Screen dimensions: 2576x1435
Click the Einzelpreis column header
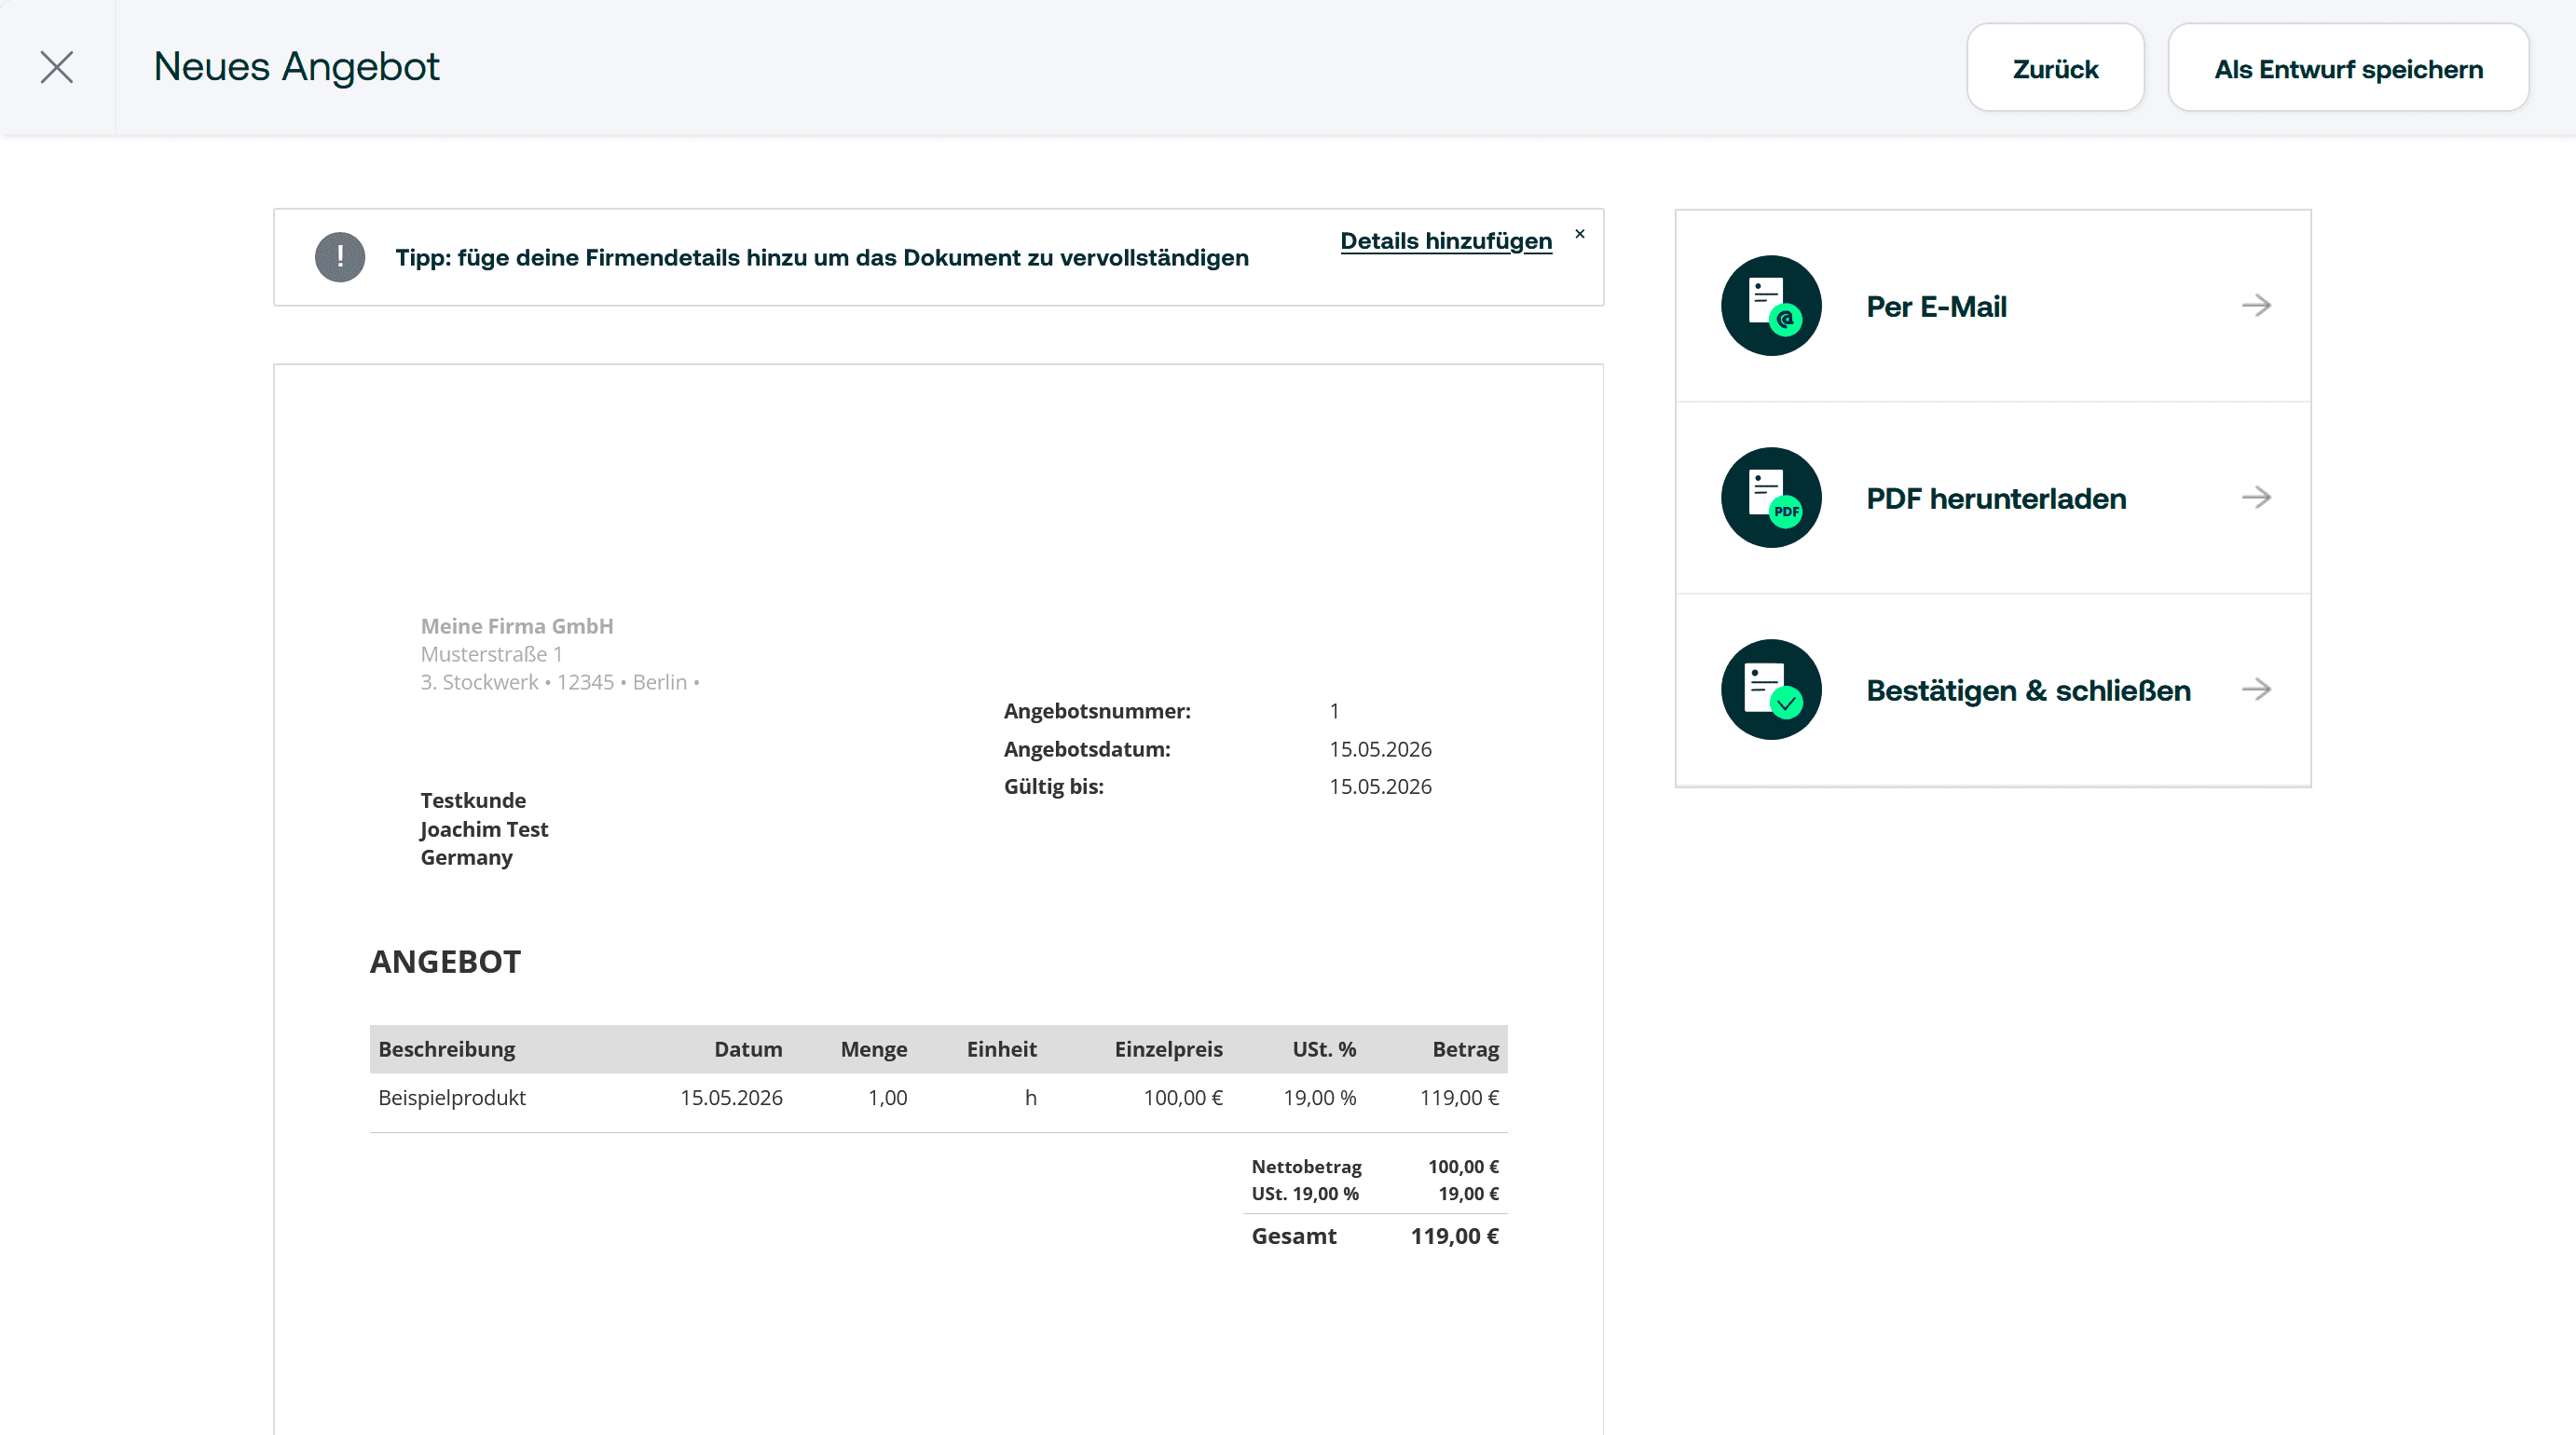1168,1049
